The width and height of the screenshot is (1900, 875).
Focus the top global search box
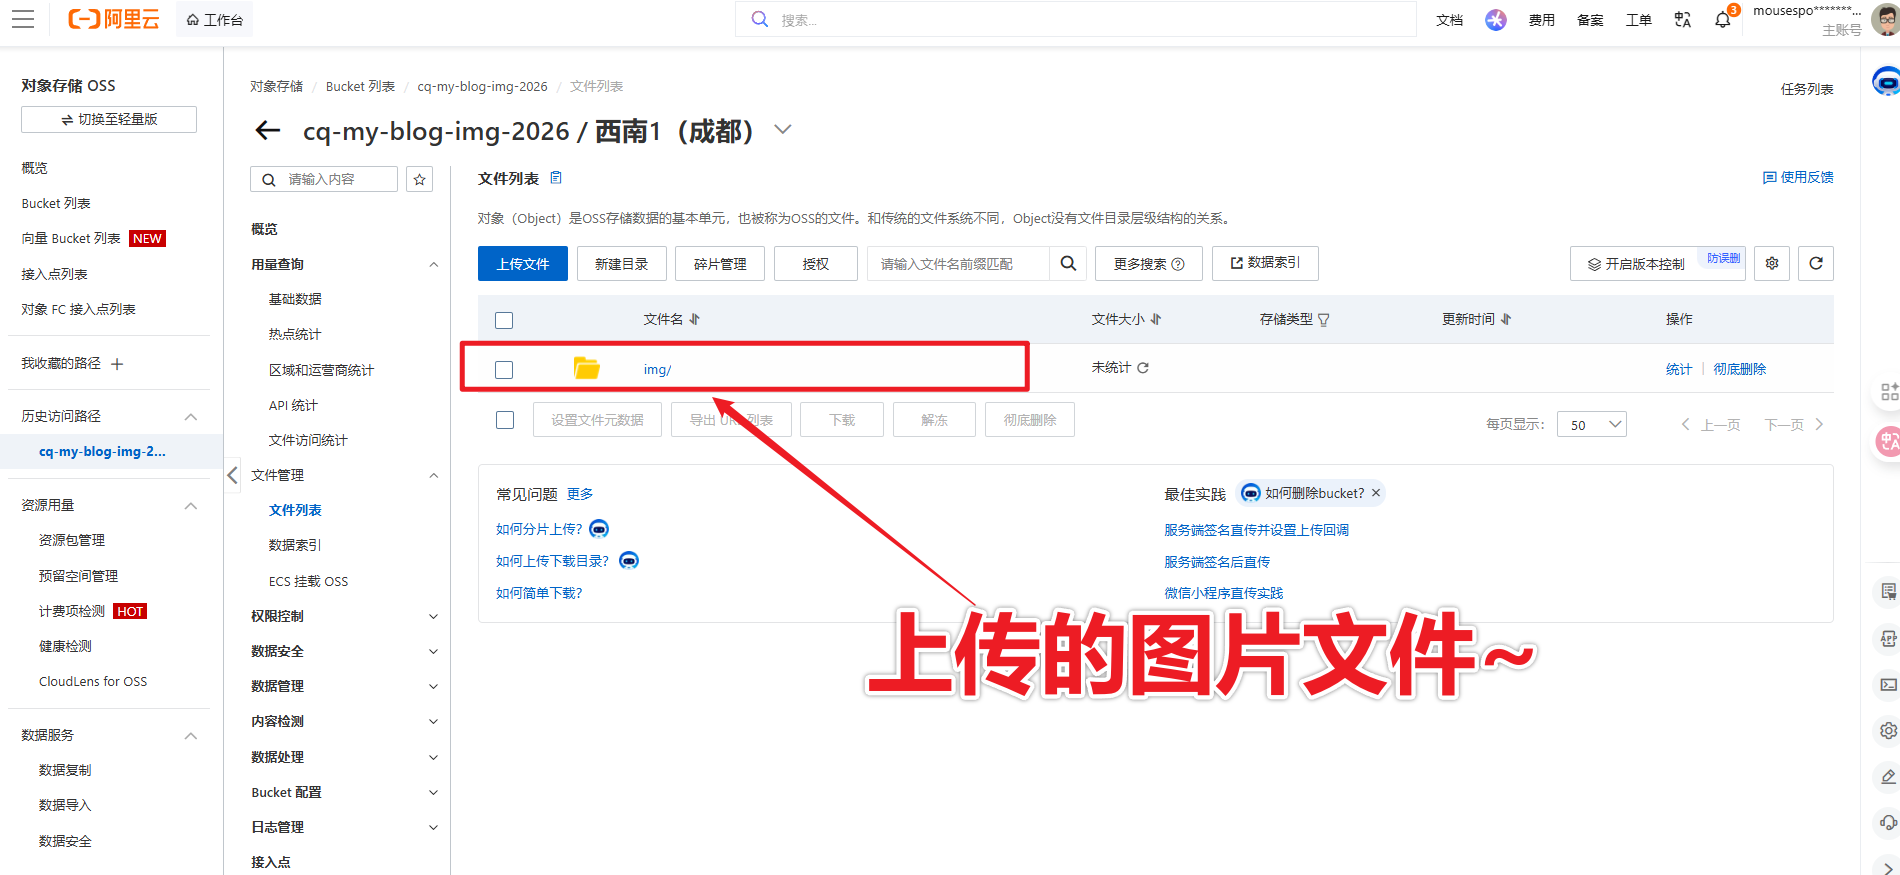(x=1076, y=20)
